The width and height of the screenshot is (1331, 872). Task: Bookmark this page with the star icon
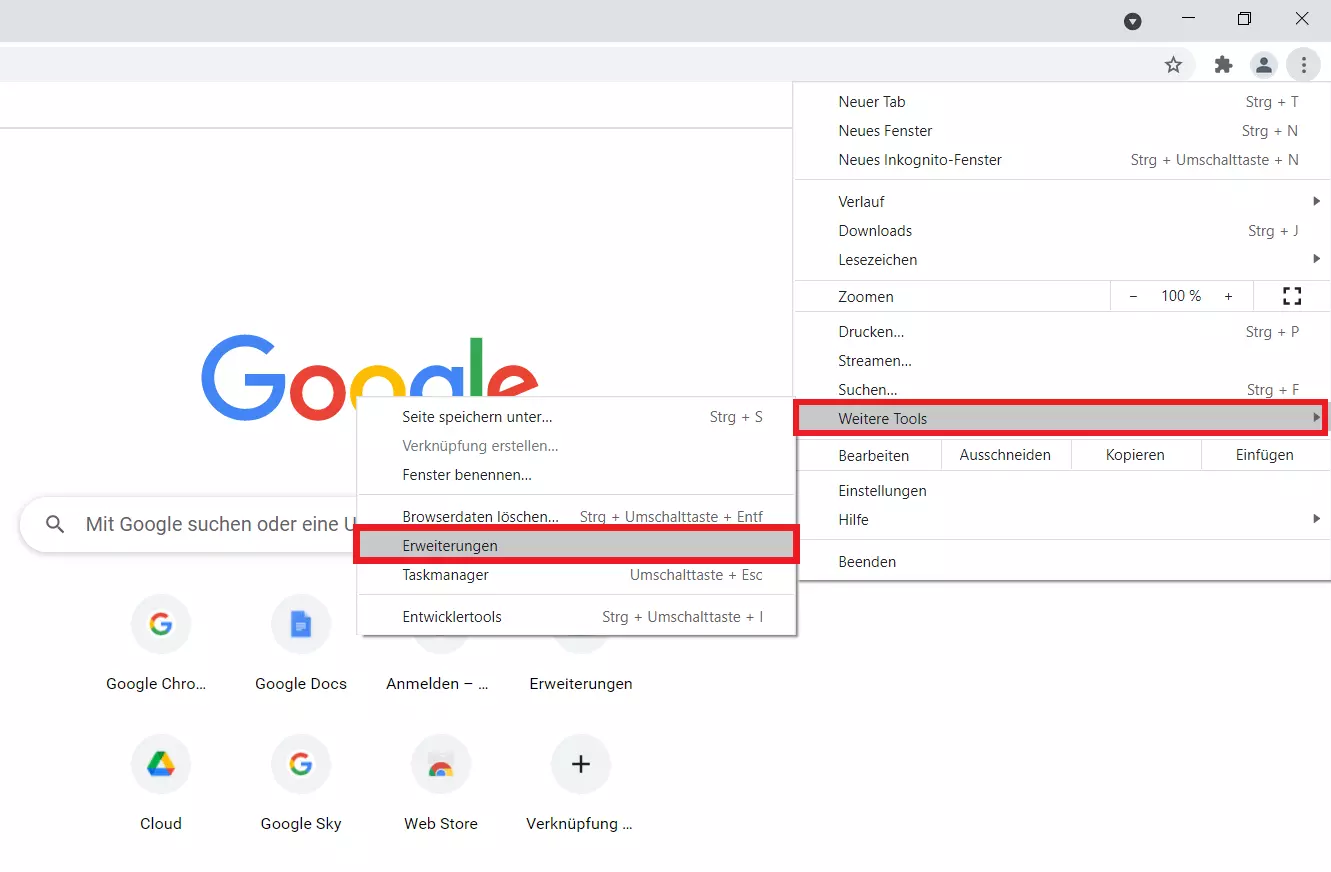(x=1173, y=65)
